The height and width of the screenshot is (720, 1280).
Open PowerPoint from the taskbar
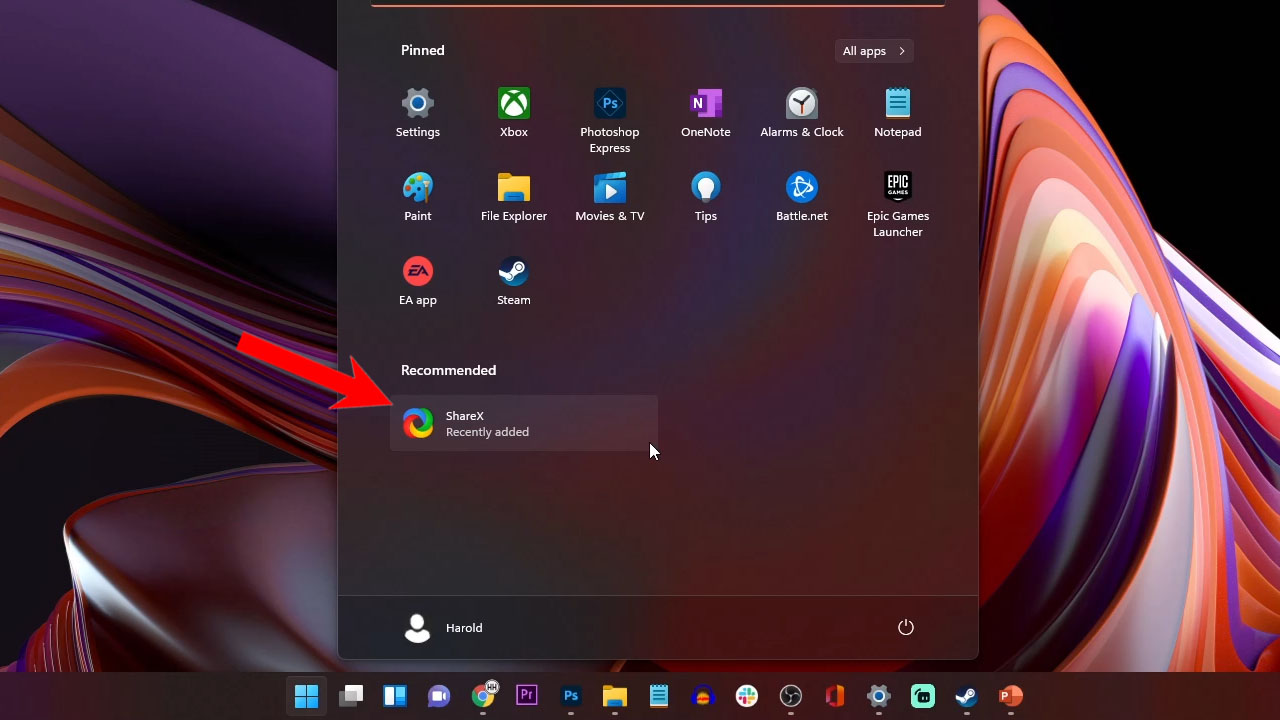[1011, 696]
